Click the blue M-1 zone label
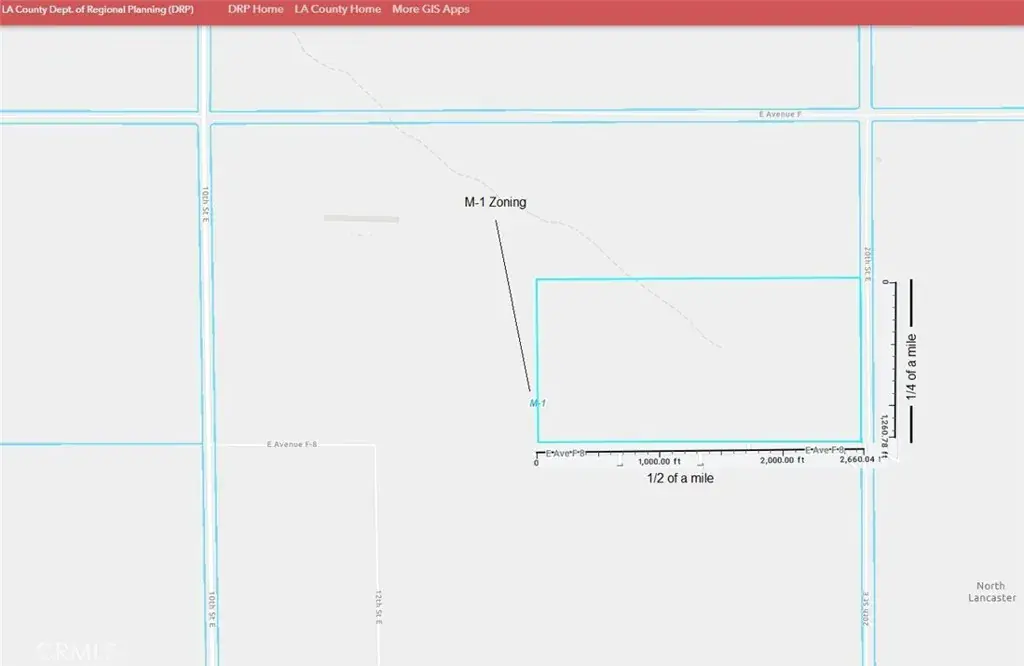The image size is (1024, 666). (x=538, y=403)
